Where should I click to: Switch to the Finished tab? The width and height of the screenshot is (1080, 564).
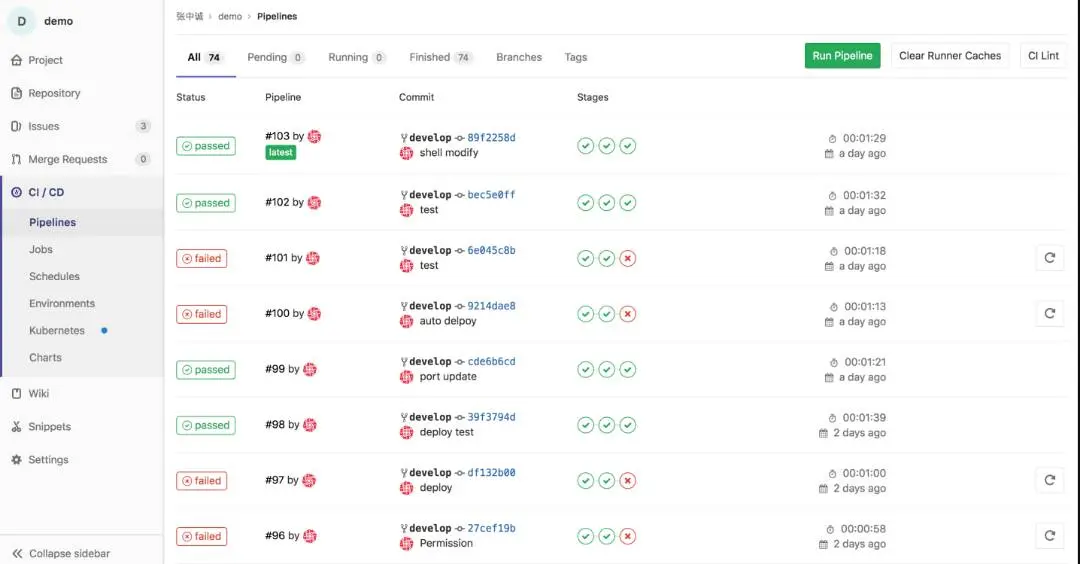tap(441, 57)
